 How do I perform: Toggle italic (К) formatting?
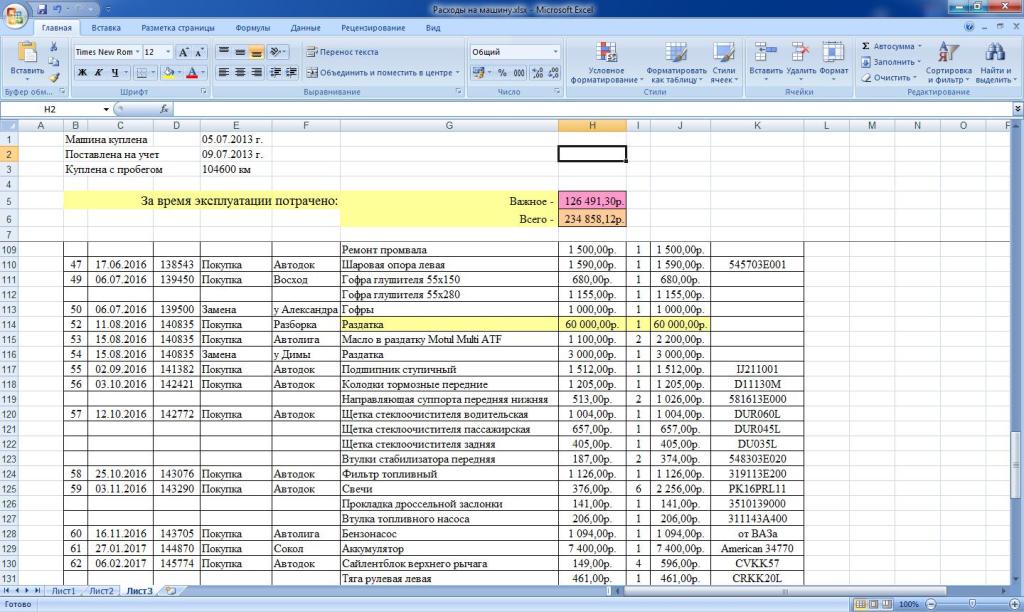coord(99,73)
